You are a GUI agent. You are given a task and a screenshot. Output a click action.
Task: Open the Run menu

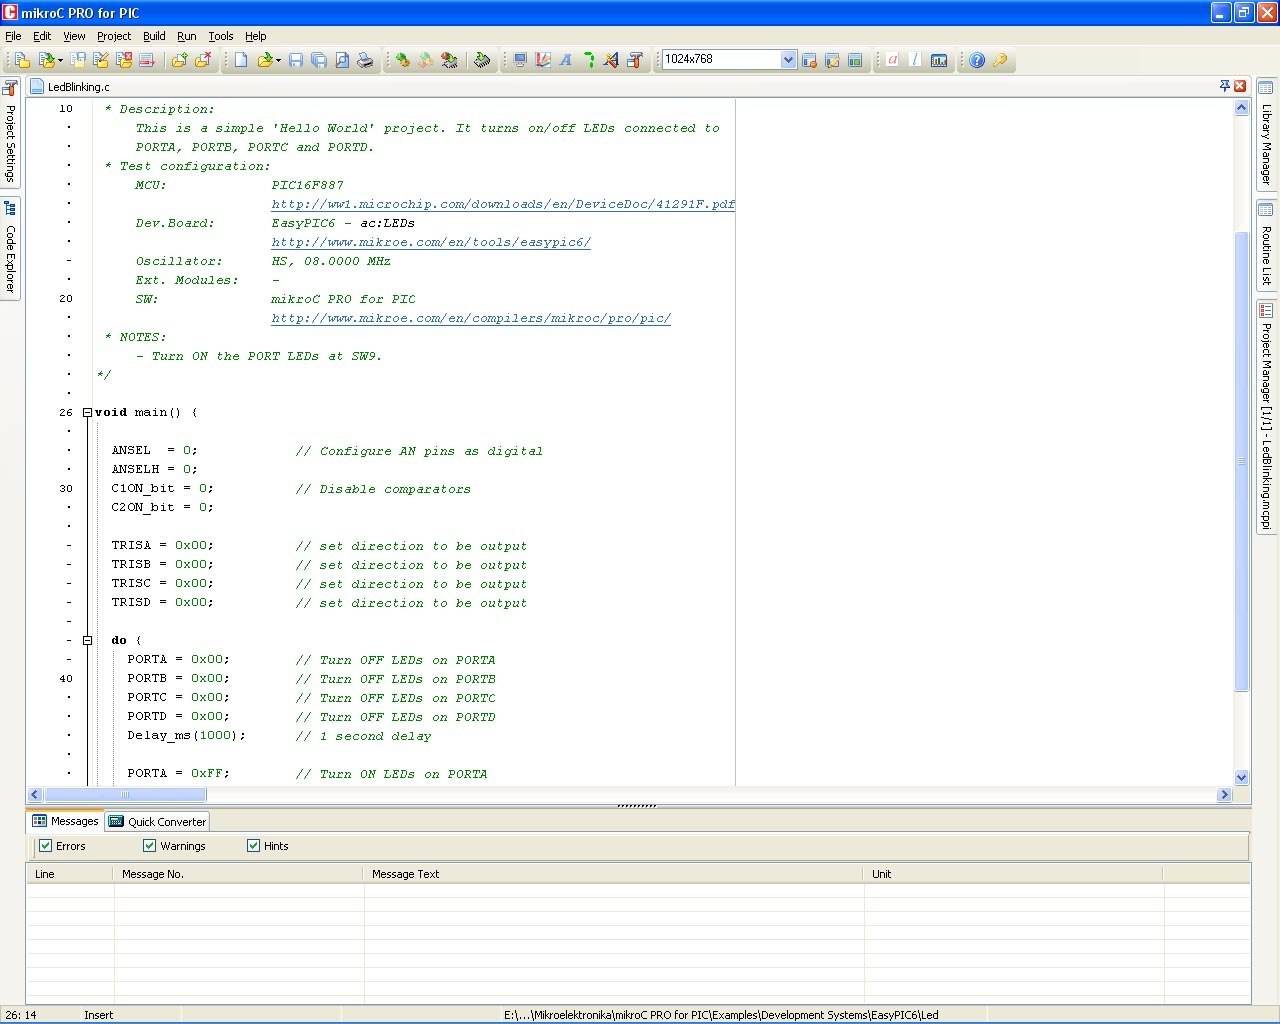click(x=187, y=36)
